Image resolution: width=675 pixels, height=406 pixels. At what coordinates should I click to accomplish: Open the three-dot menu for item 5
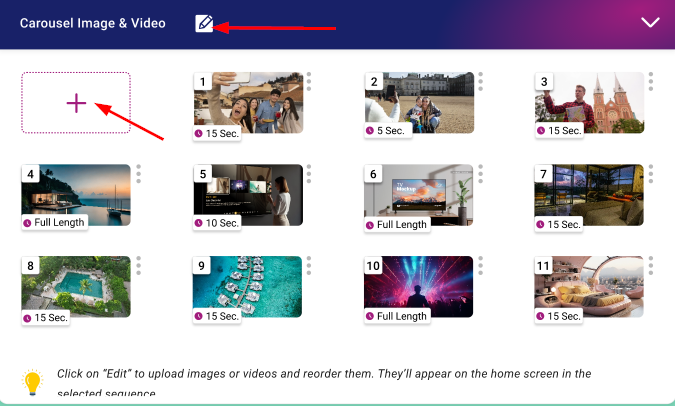pos(309,174)
